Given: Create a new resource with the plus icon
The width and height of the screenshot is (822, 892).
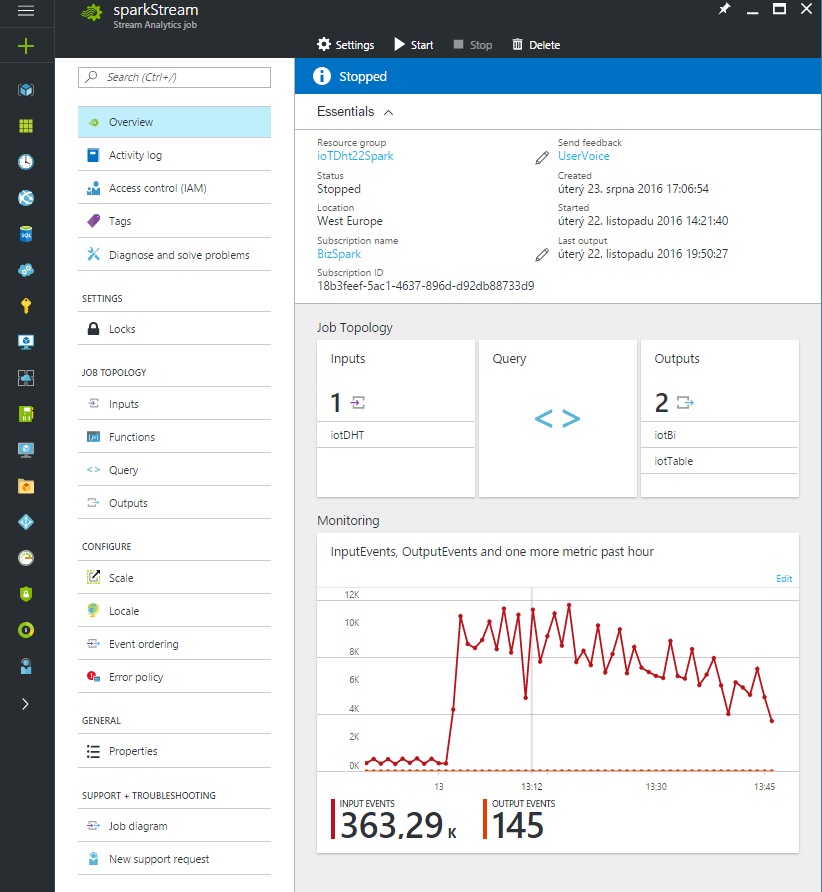Looking at the screenshot, I should click(27, 45).
